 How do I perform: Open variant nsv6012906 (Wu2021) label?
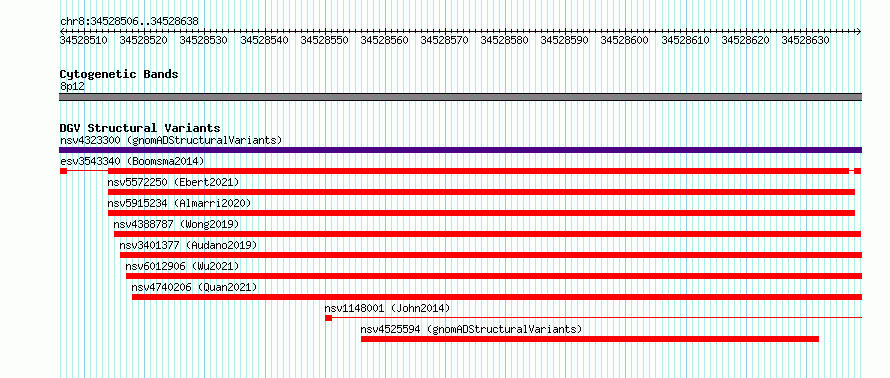(x=182, y=266)
